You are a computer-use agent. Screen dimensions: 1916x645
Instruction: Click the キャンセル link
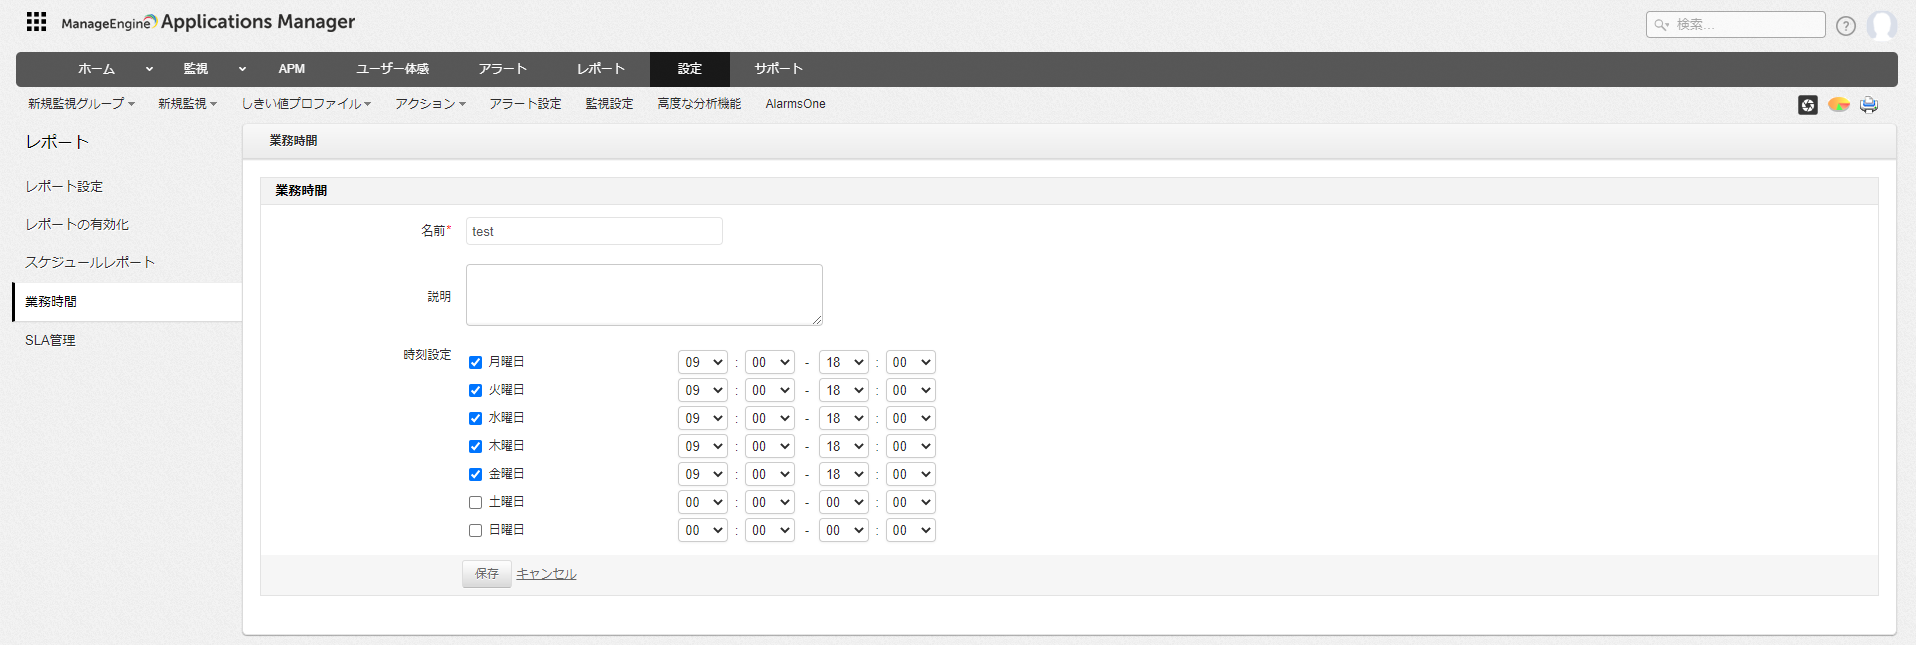[546, 574]
